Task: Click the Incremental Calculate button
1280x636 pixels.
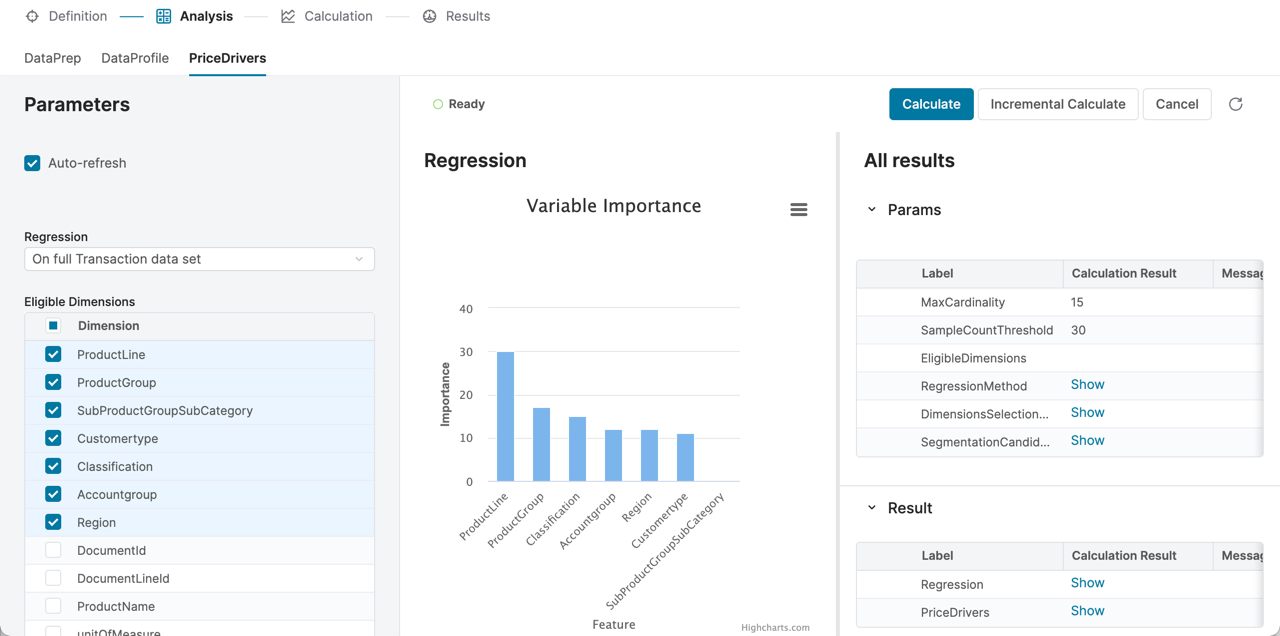Action: [x=1058, y=103]
